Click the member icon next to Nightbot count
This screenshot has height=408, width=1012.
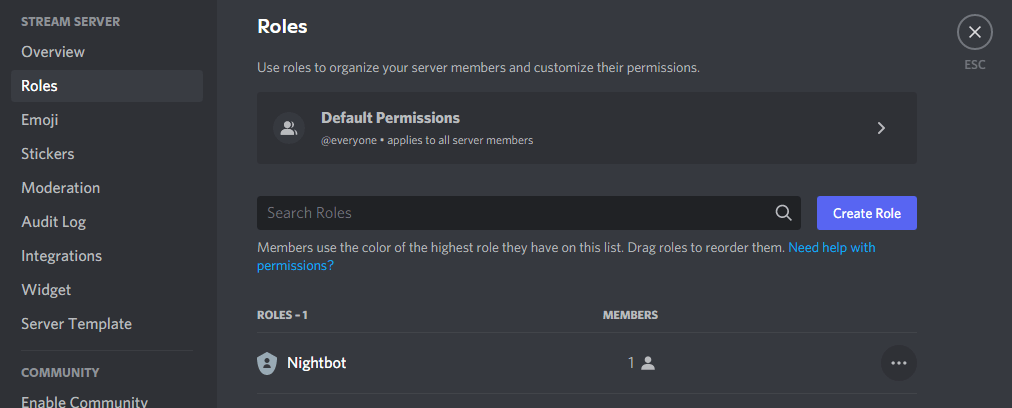tap(648, 363)
